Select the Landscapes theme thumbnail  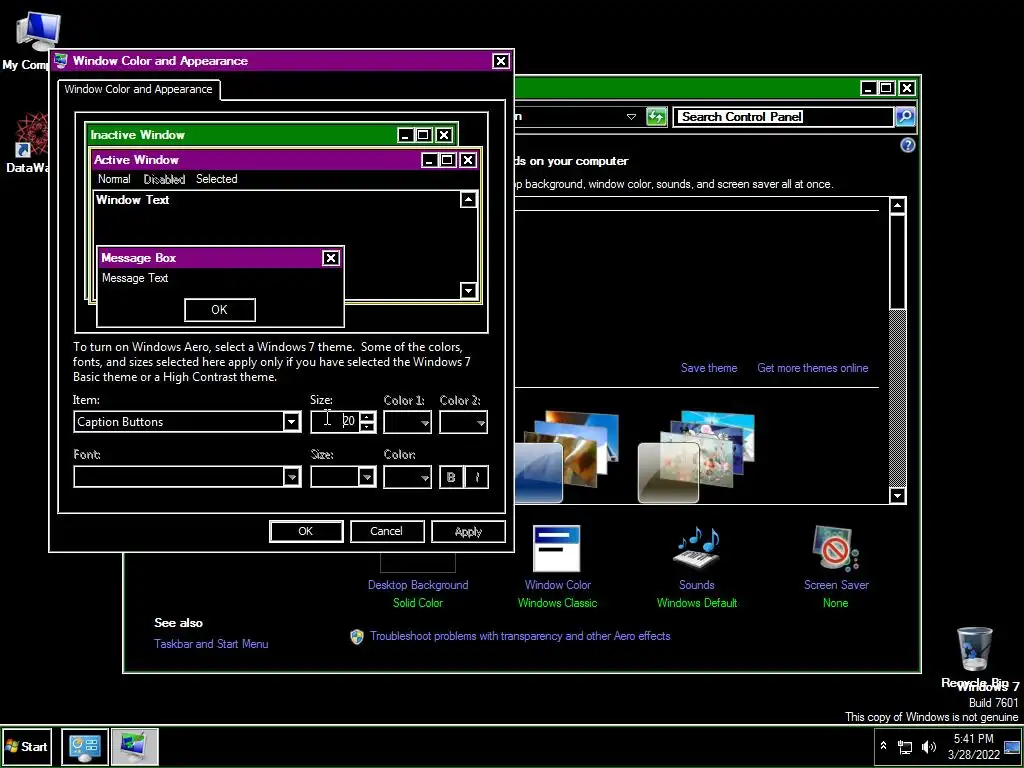[566, 456]
